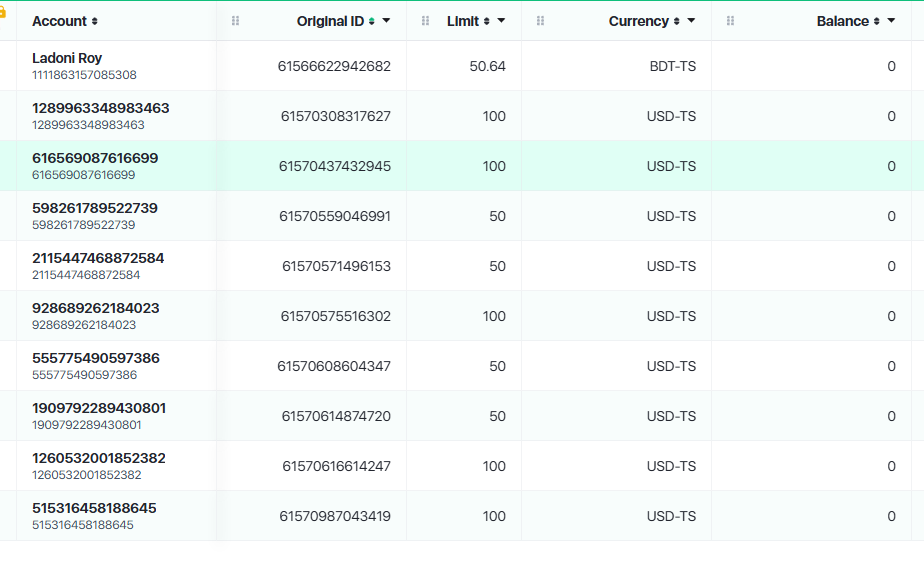Select account 515316458188645 in last row
The width and height of the screenshot is (924, 563).
(94, 508)
